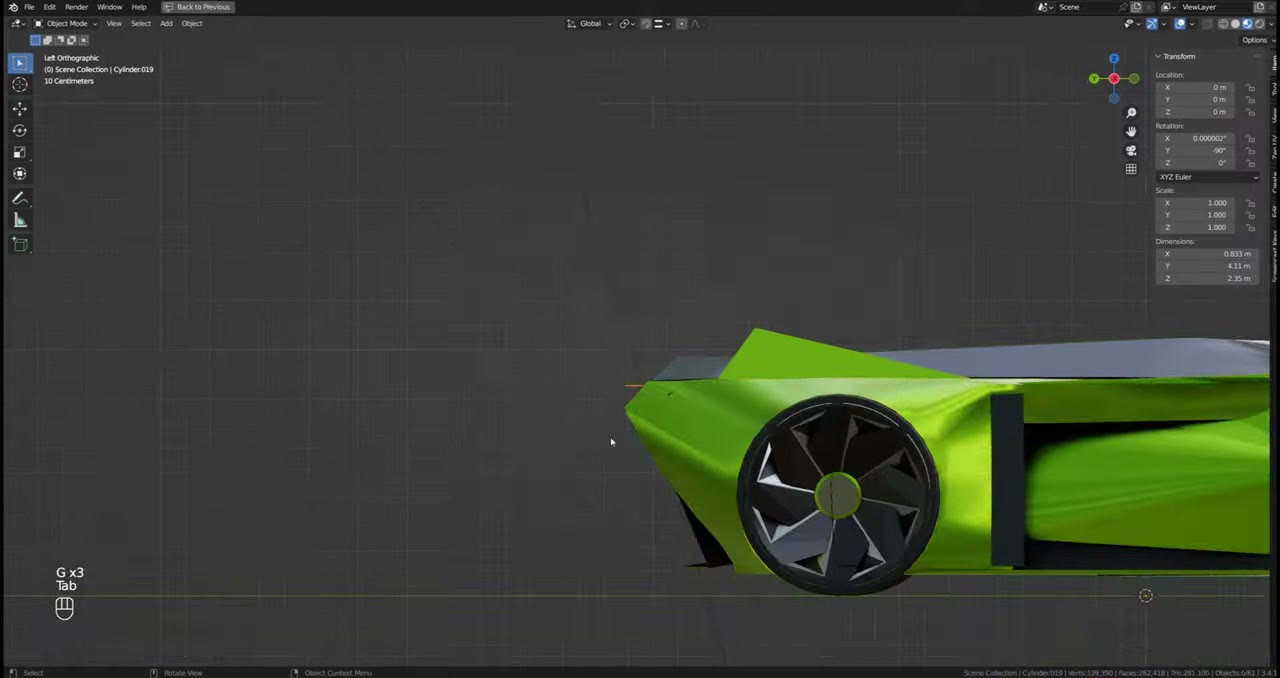Select solid viewport shading
The image size is (1280, 678).
1235,24
